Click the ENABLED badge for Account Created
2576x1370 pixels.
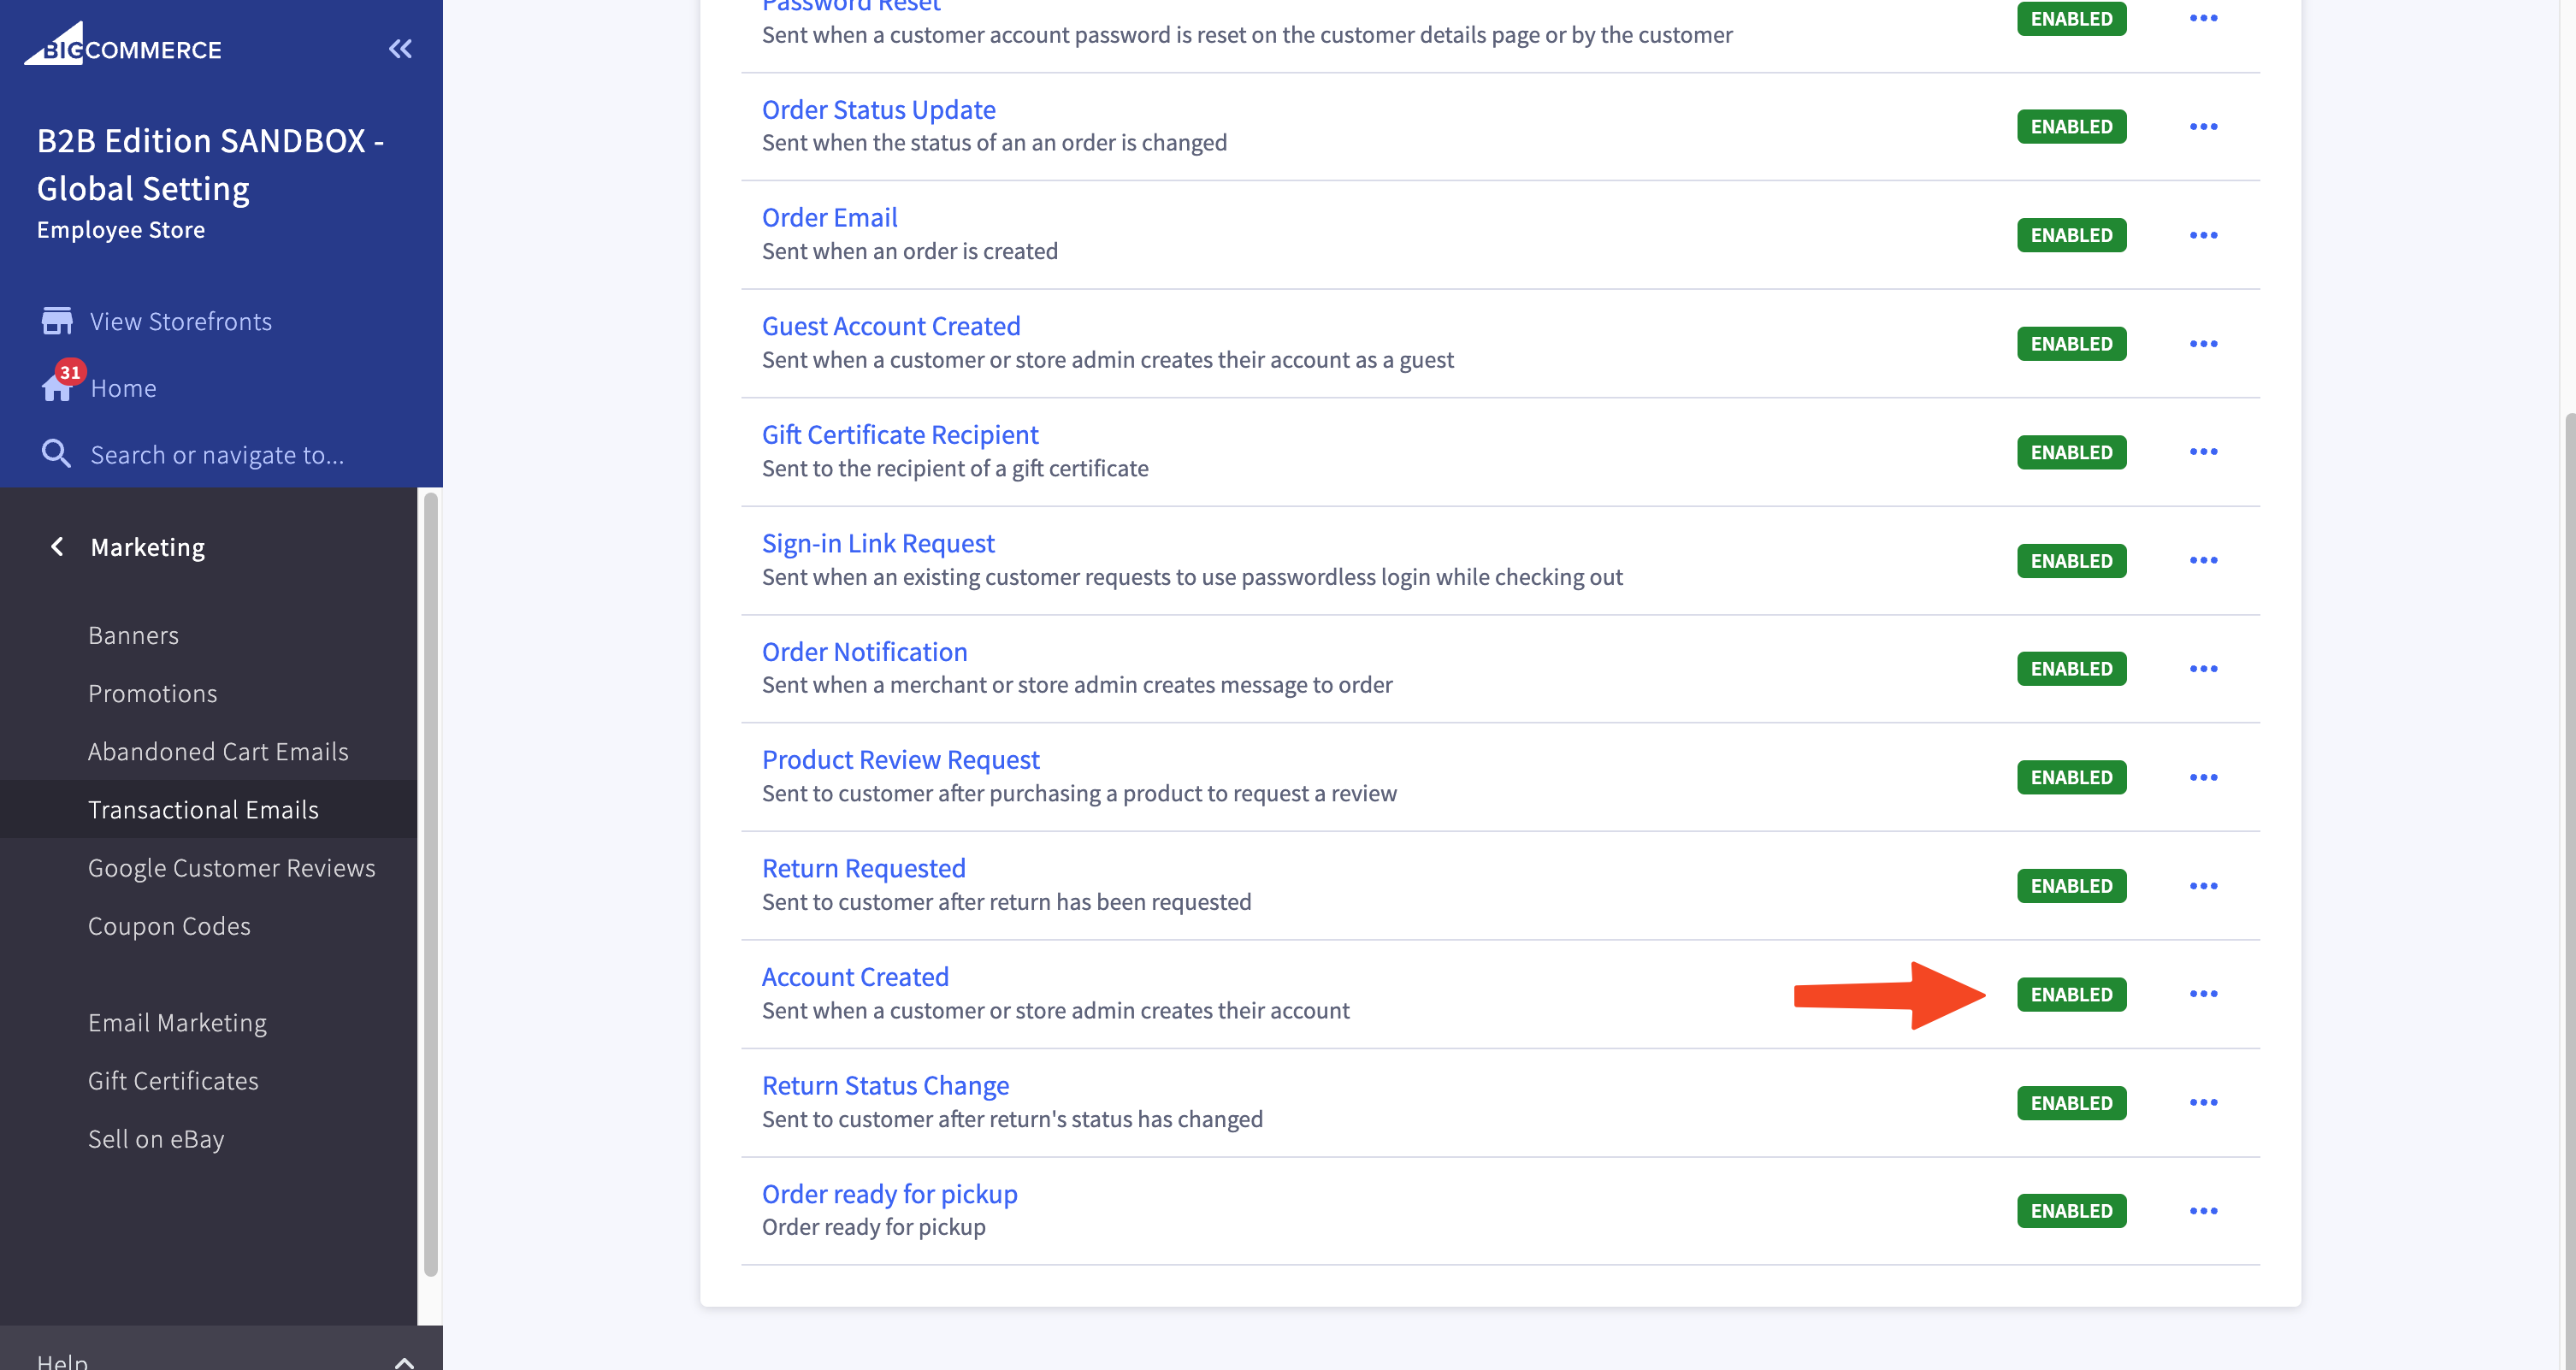(2071, 994)
